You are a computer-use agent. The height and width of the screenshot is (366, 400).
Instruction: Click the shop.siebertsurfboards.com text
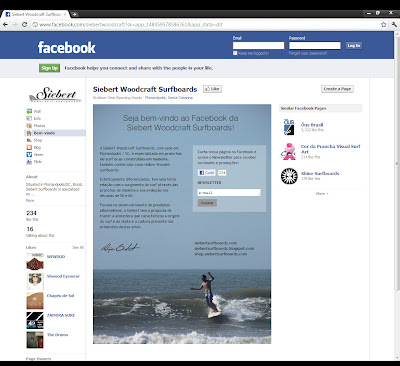(x=221, y=254)
